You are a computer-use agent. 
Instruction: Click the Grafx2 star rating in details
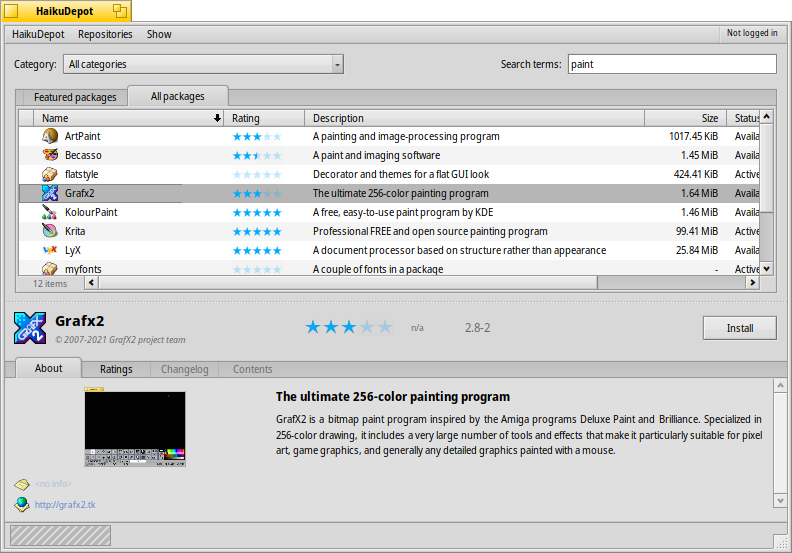click(349, 327)
